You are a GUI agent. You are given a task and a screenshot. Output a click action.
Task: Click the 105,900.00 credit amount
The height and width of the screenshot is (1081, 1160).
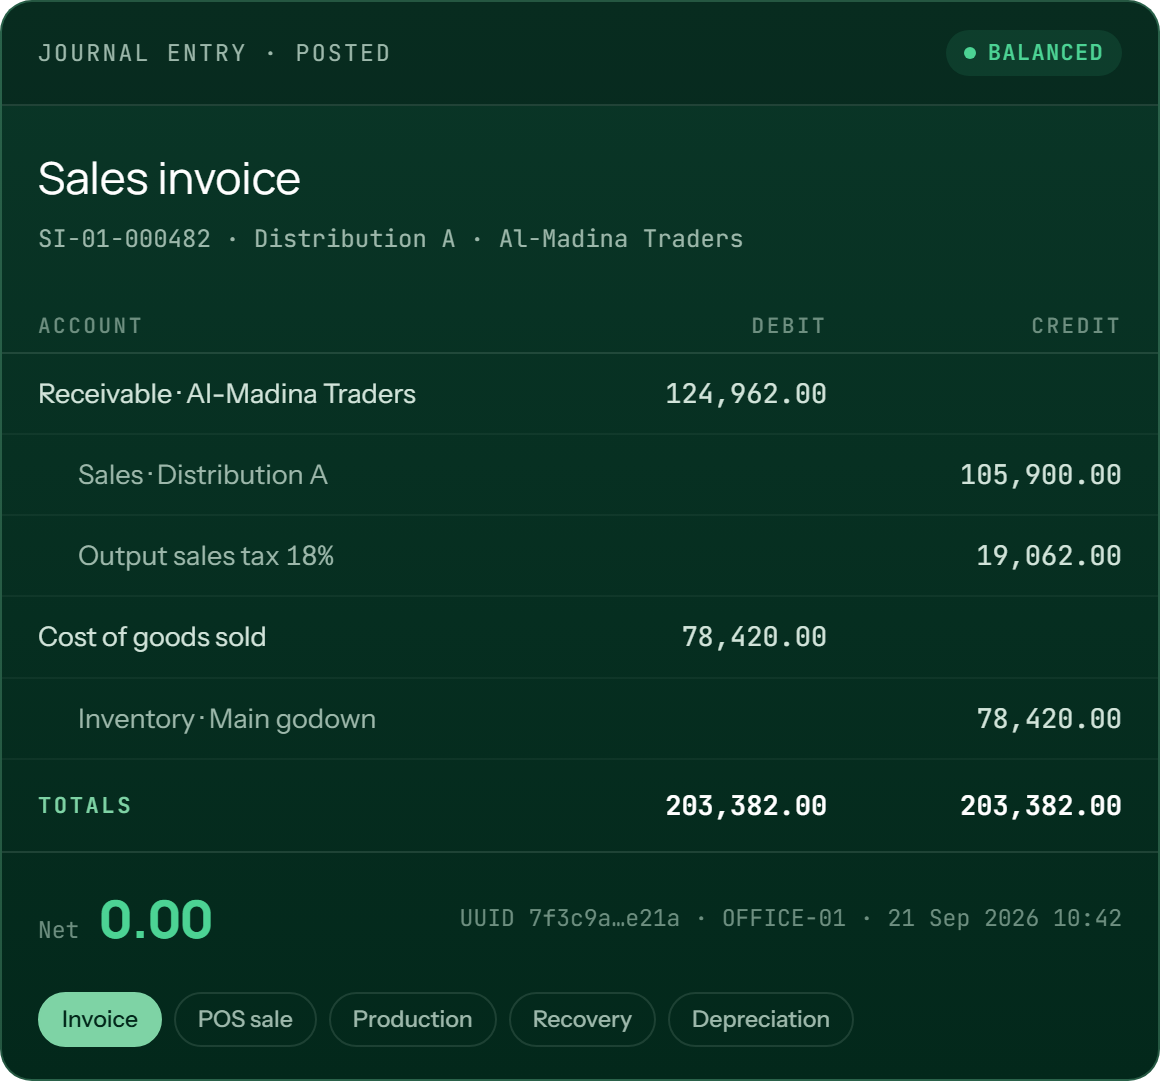pos(1040,475)
